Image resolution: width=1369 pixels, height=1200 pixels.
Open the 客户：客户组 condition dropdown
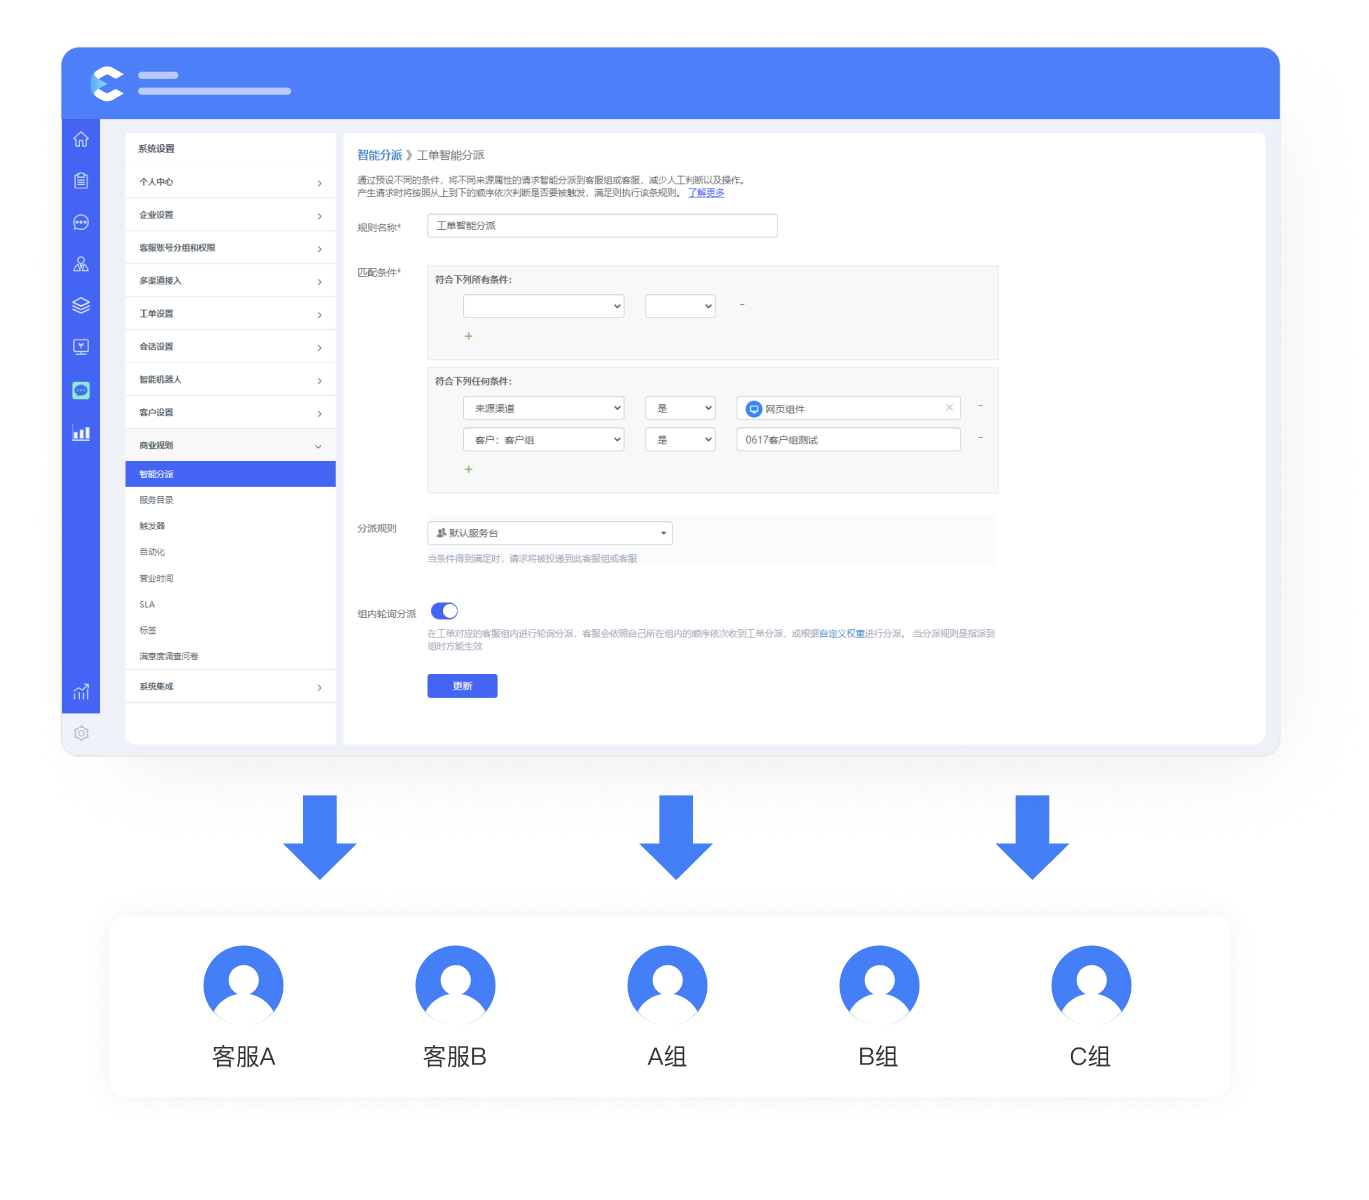543,440
